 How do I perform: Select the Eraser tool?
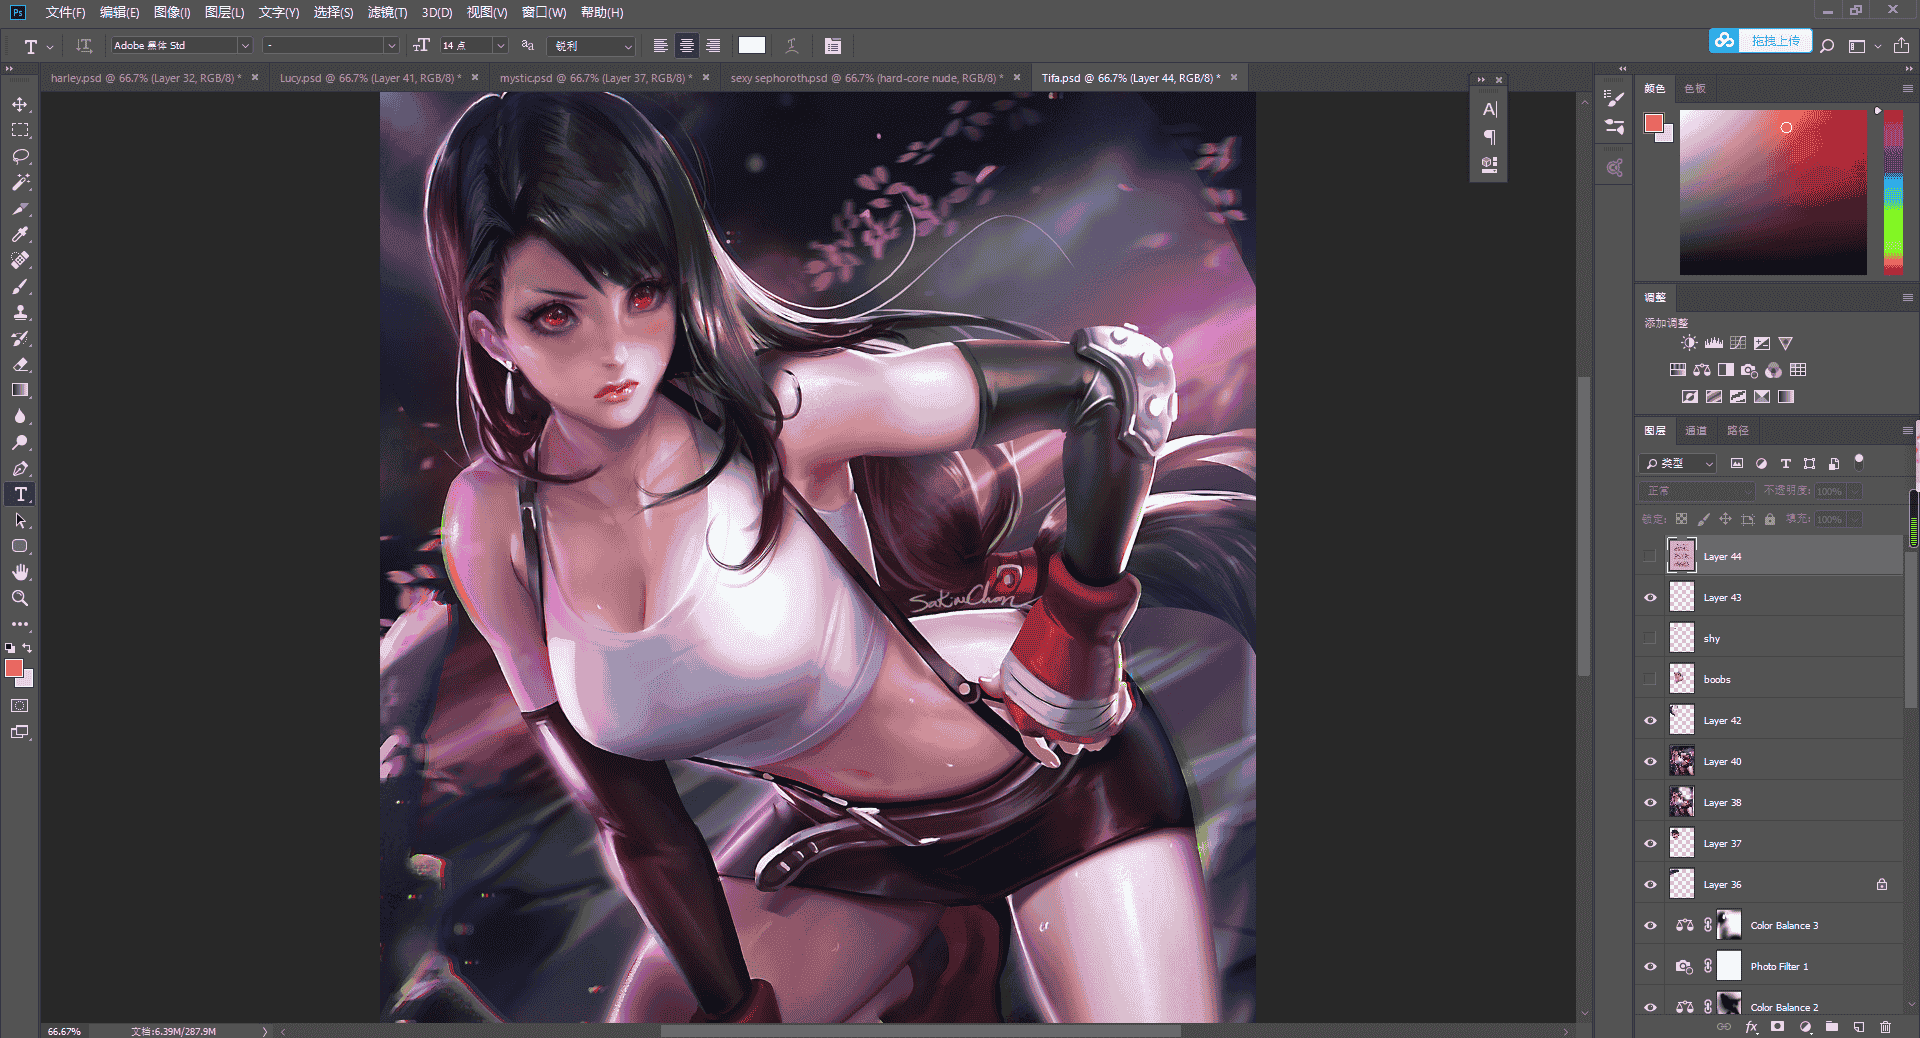20,364
